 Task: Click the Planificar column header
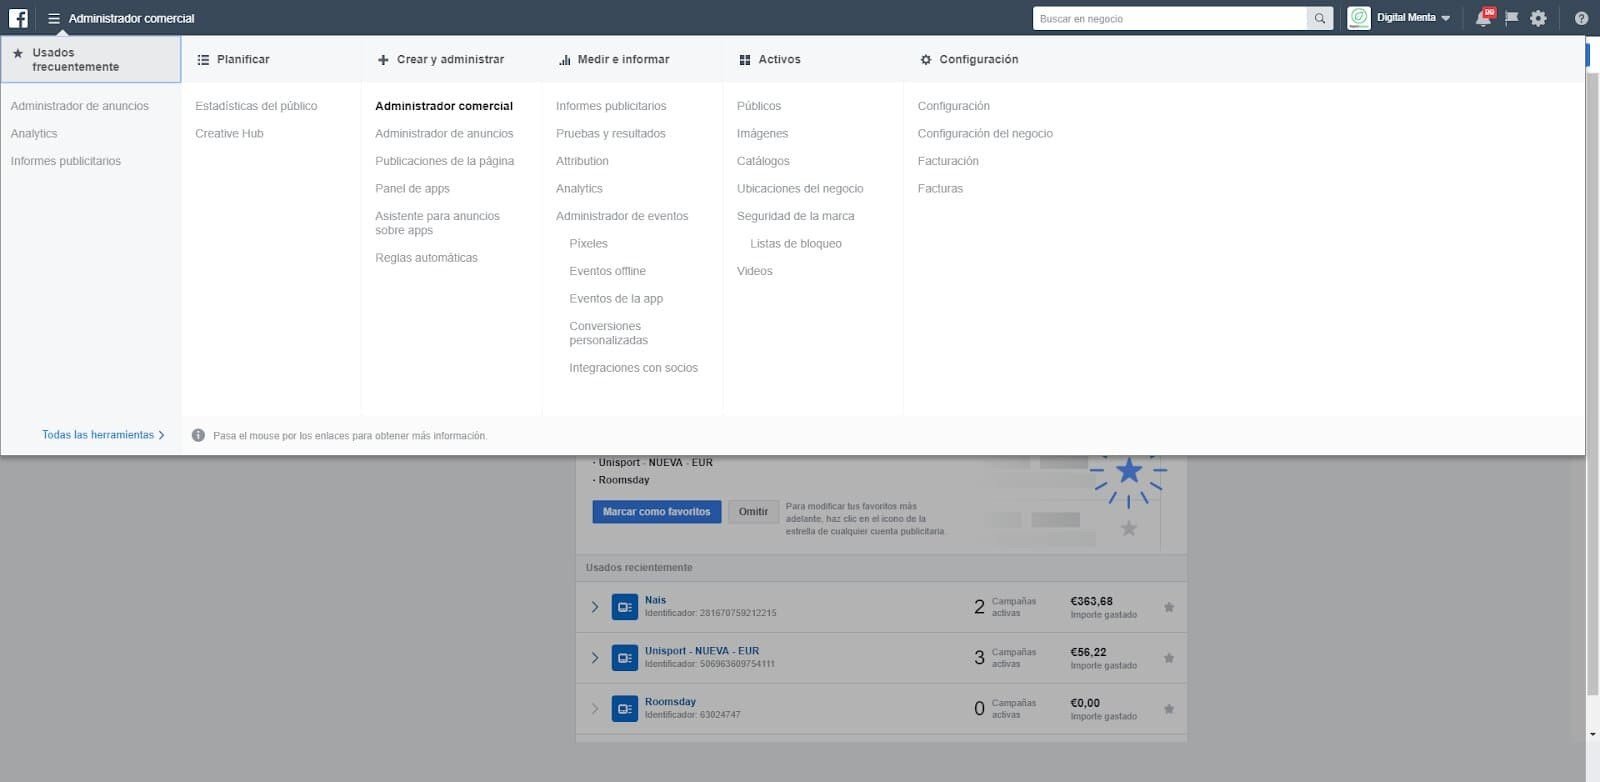pyautogui.click(x=233, y=59)
